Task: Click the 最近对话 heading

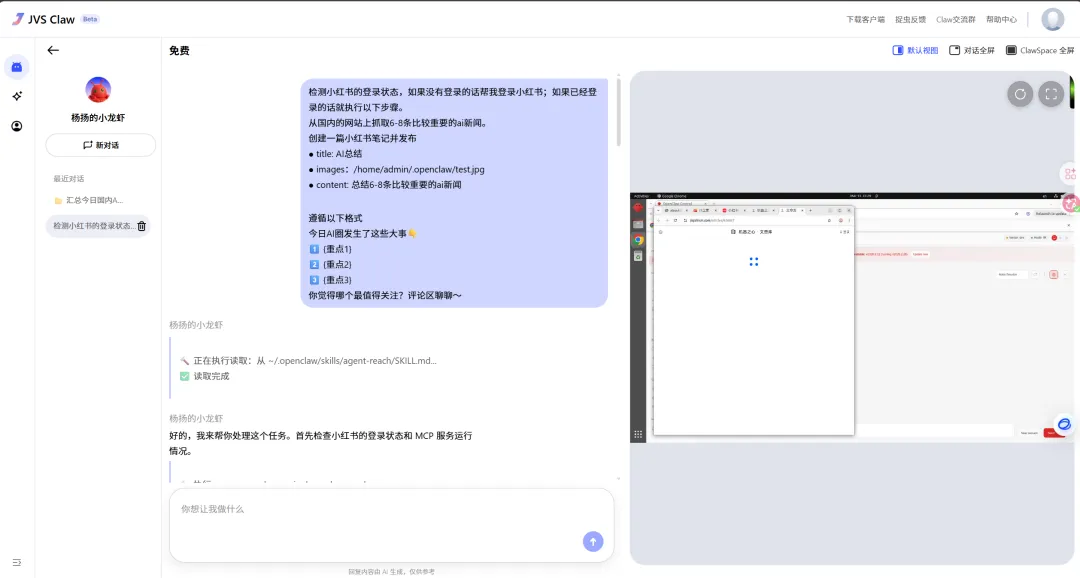Action: (69, 178)
